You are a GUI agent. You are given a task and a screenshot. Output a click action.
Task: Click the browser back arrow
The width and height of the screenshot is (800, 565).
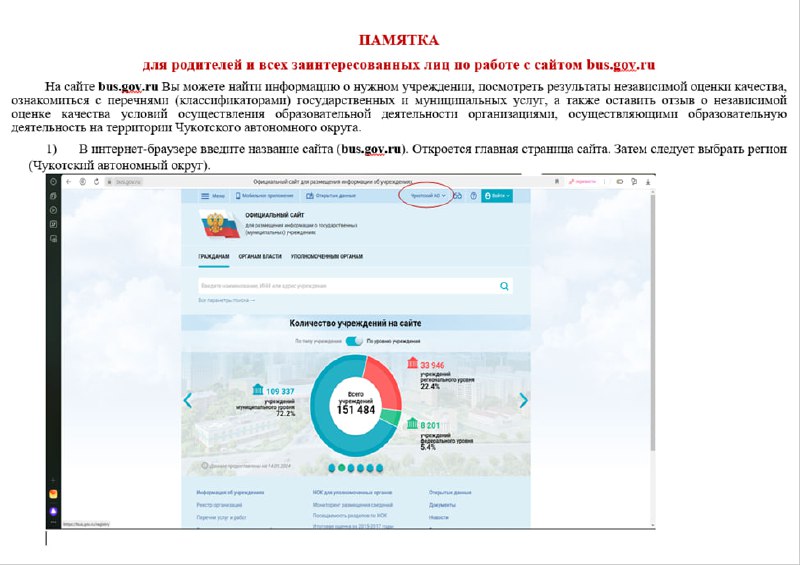point(68,182)
